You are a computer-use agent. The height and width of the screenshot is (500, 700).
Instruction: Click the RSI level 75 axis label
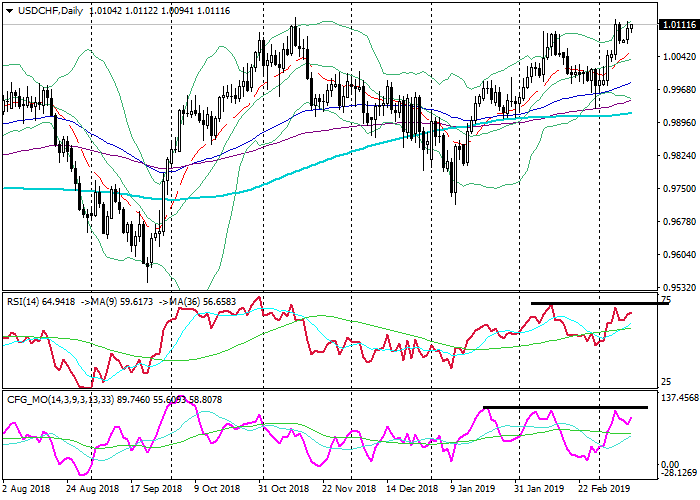click(x=666, y=300)
